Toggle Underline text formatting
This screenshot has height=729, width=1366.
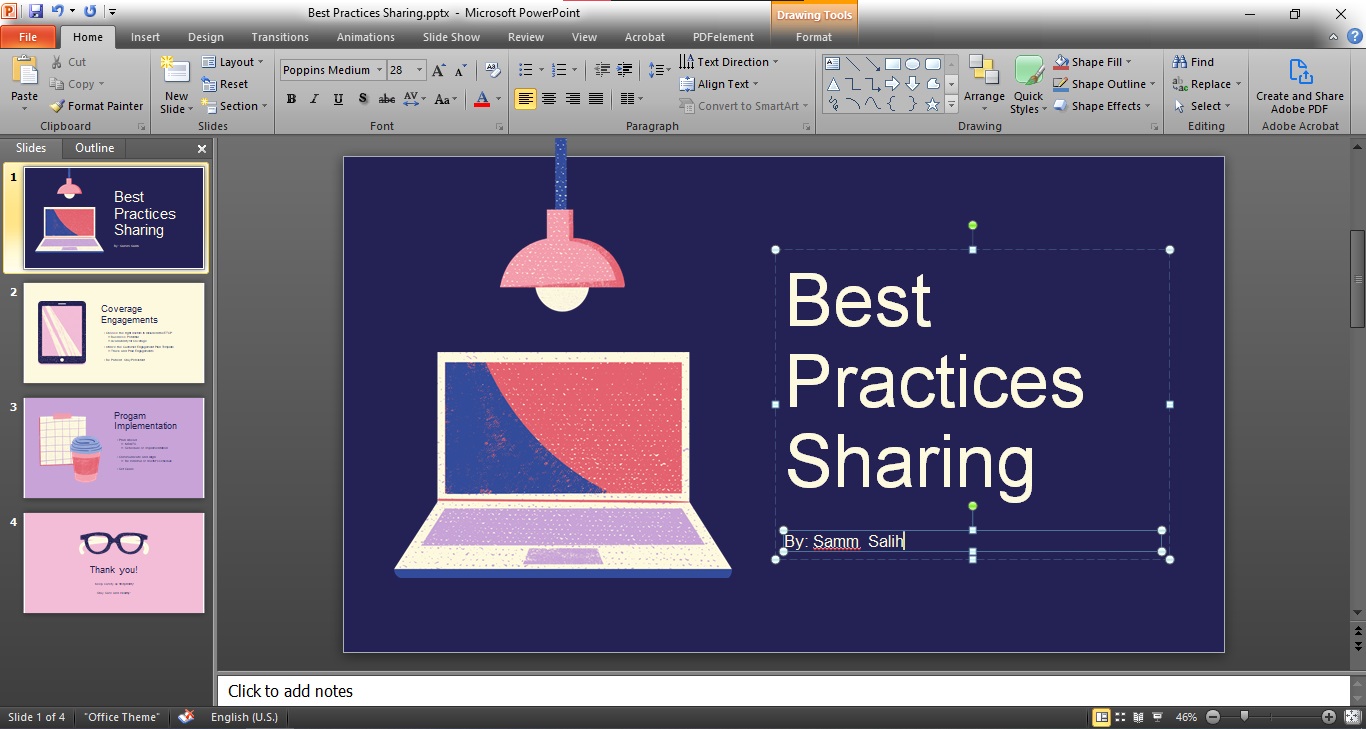coord(338,99)
